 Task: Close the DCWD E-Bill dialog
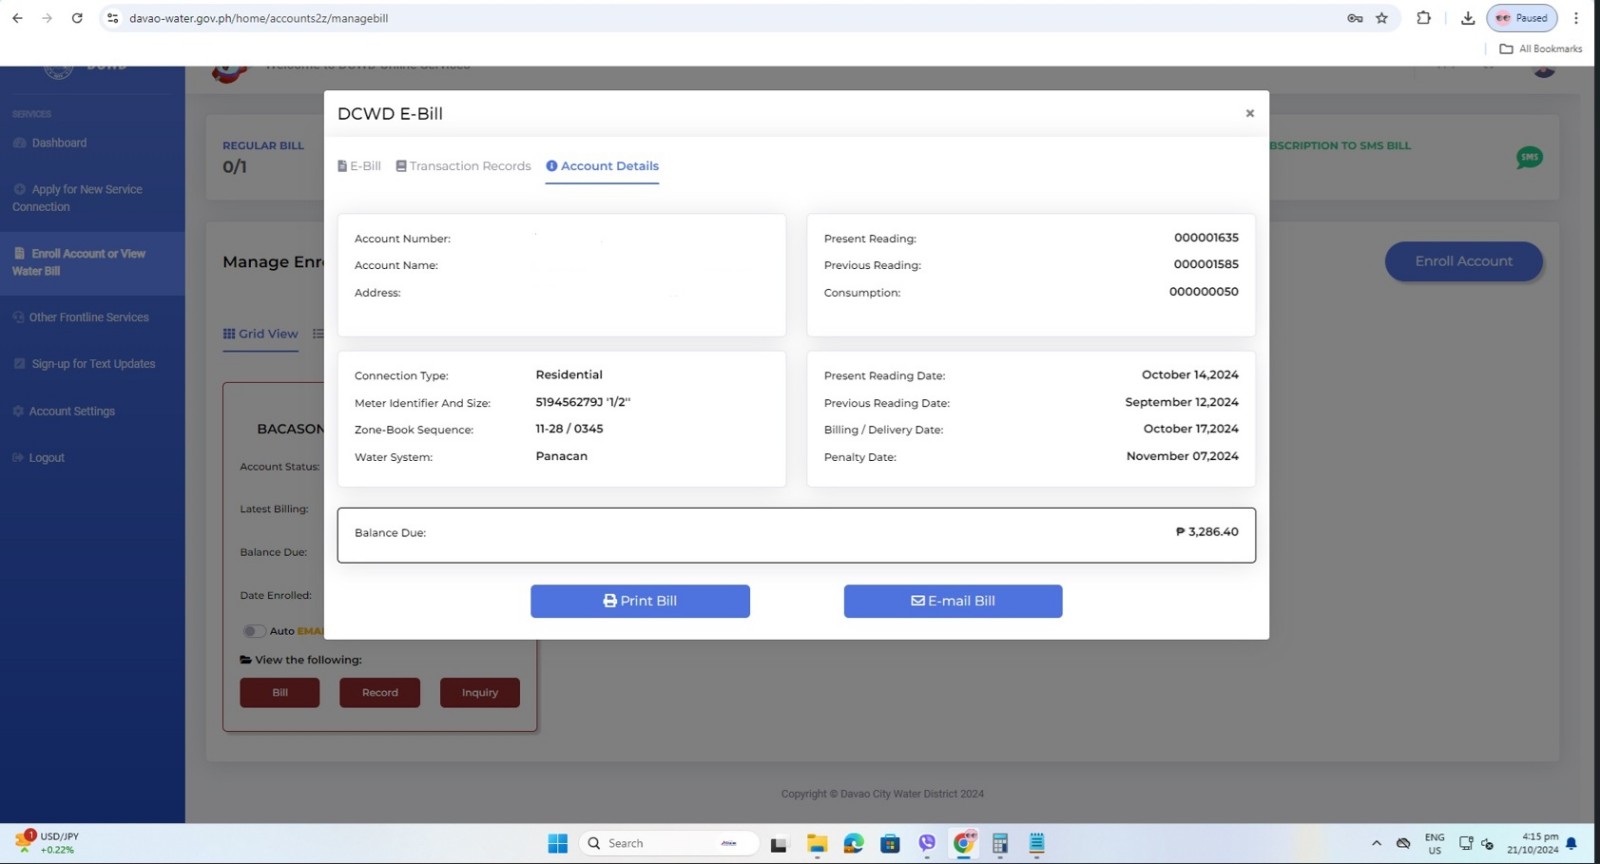point(1249,114)
